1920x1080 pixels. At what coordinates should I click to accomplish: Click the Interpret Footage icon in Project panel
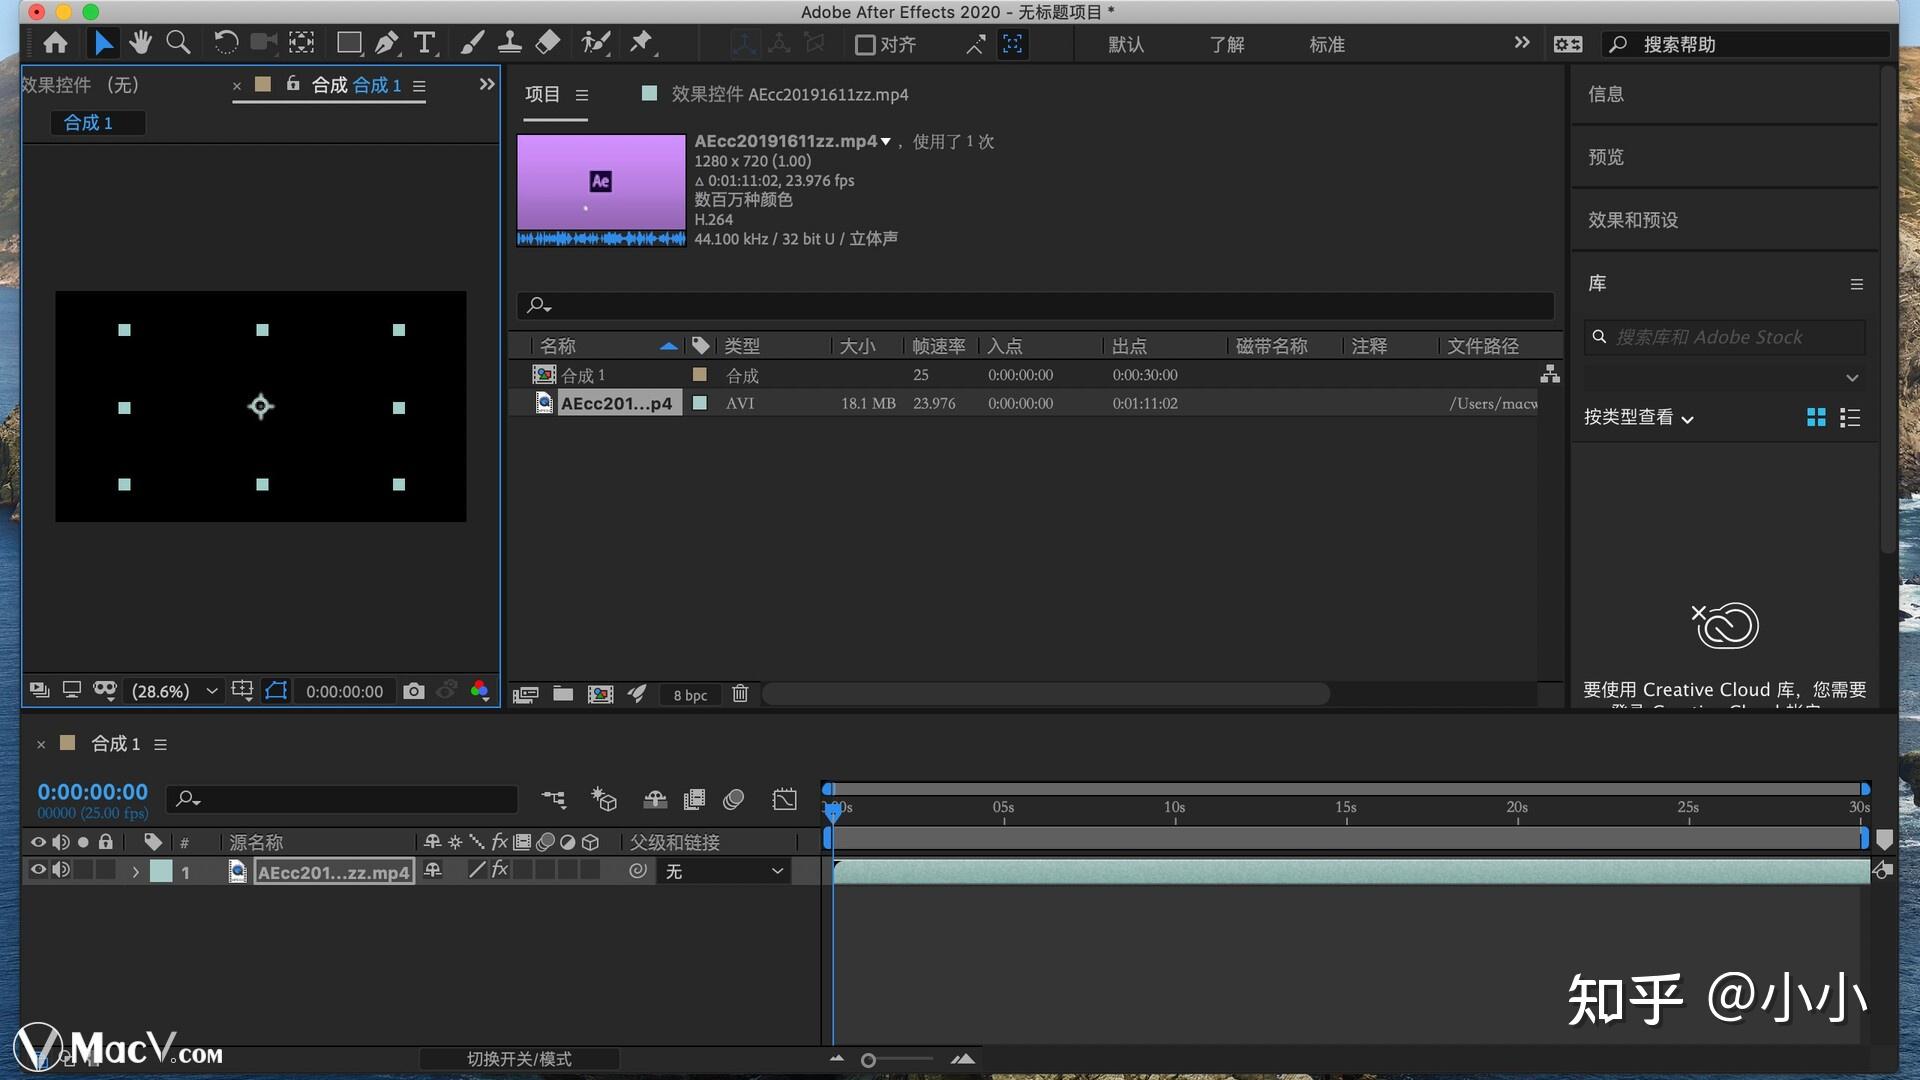(526, 694)
